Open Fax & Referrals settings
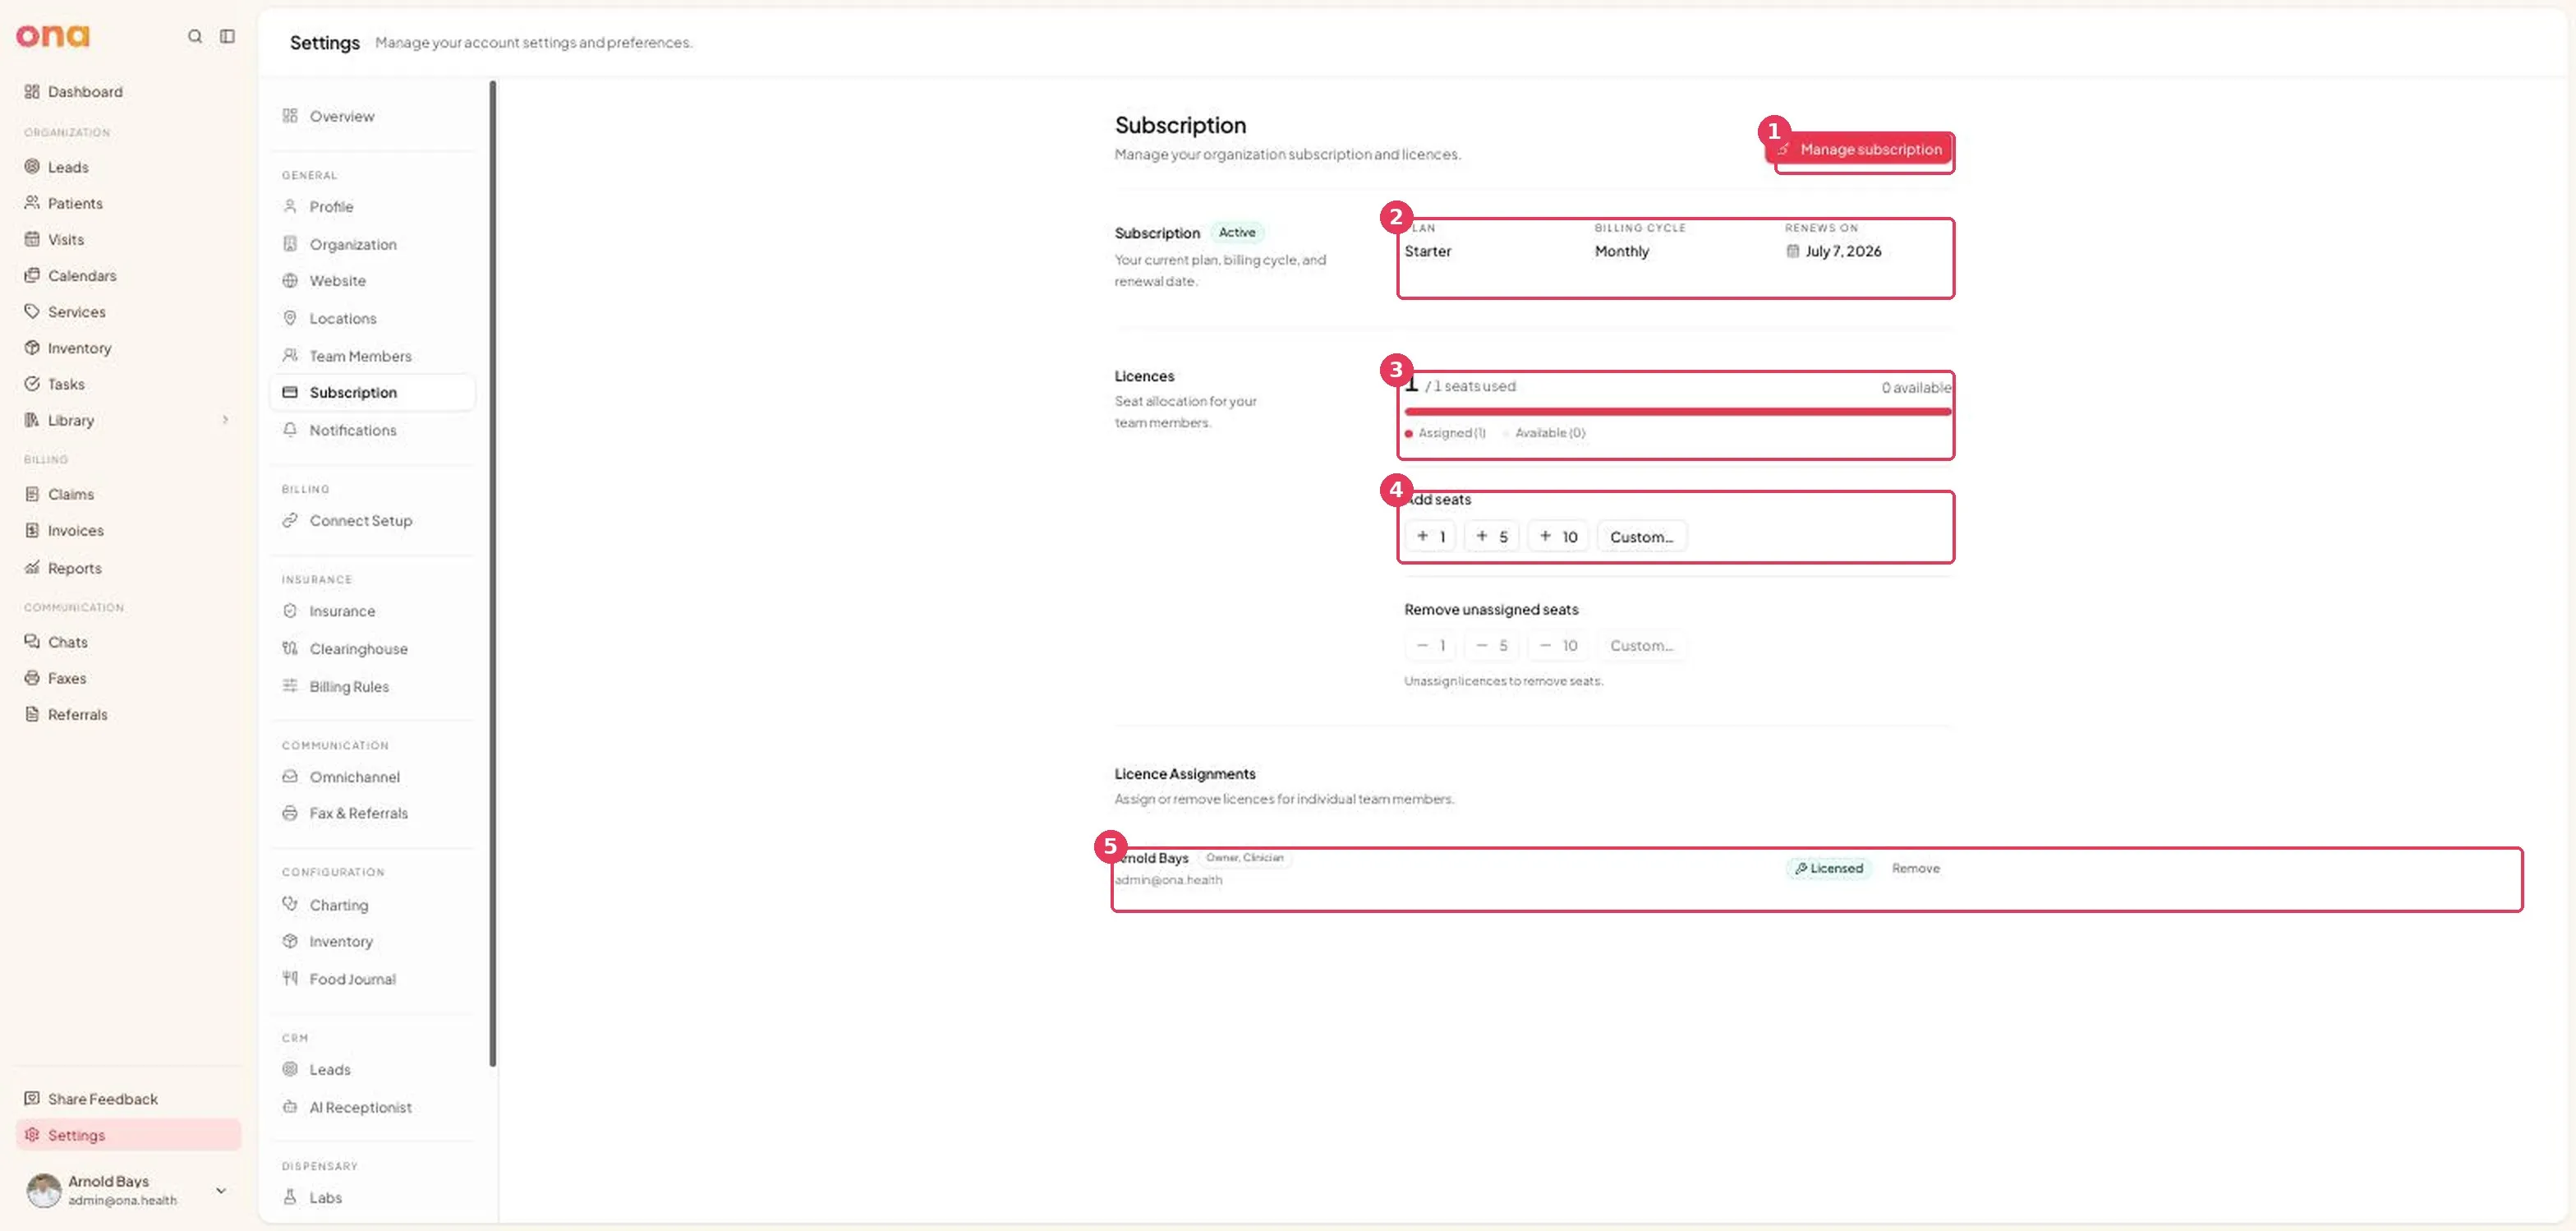This screenshot has width=2576, height=1231. [372, 813]
